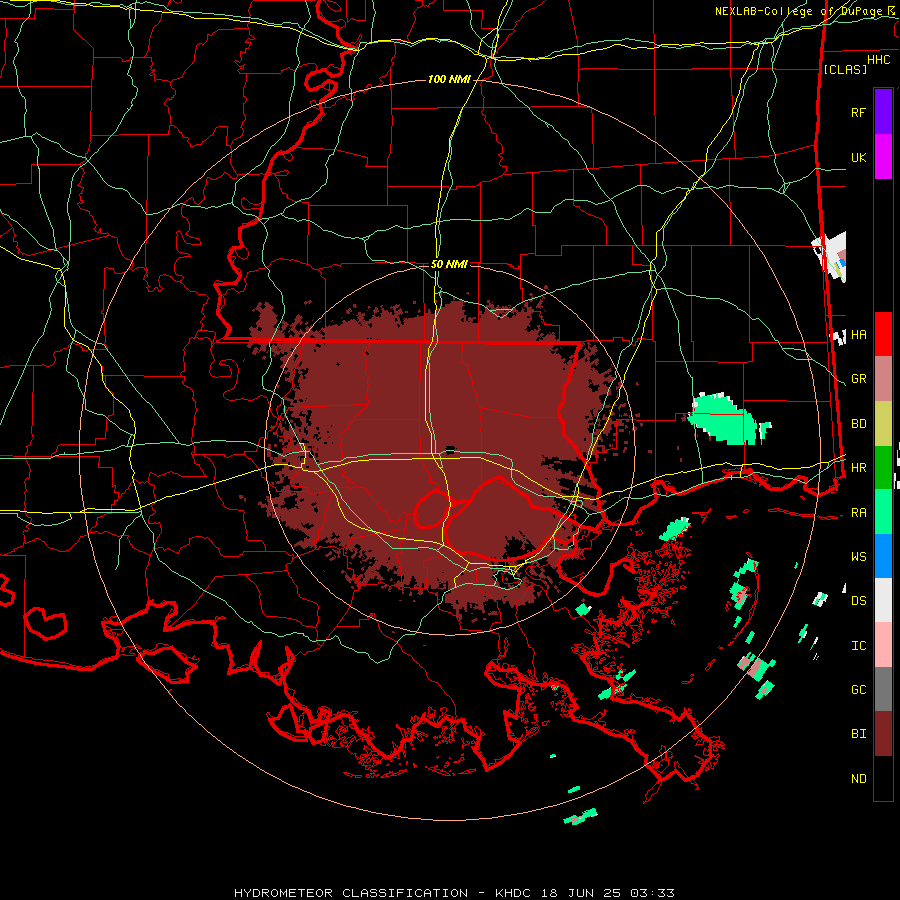Click the WS legend label
This screenshot has width=900, height=900.
tap(858, 556)
